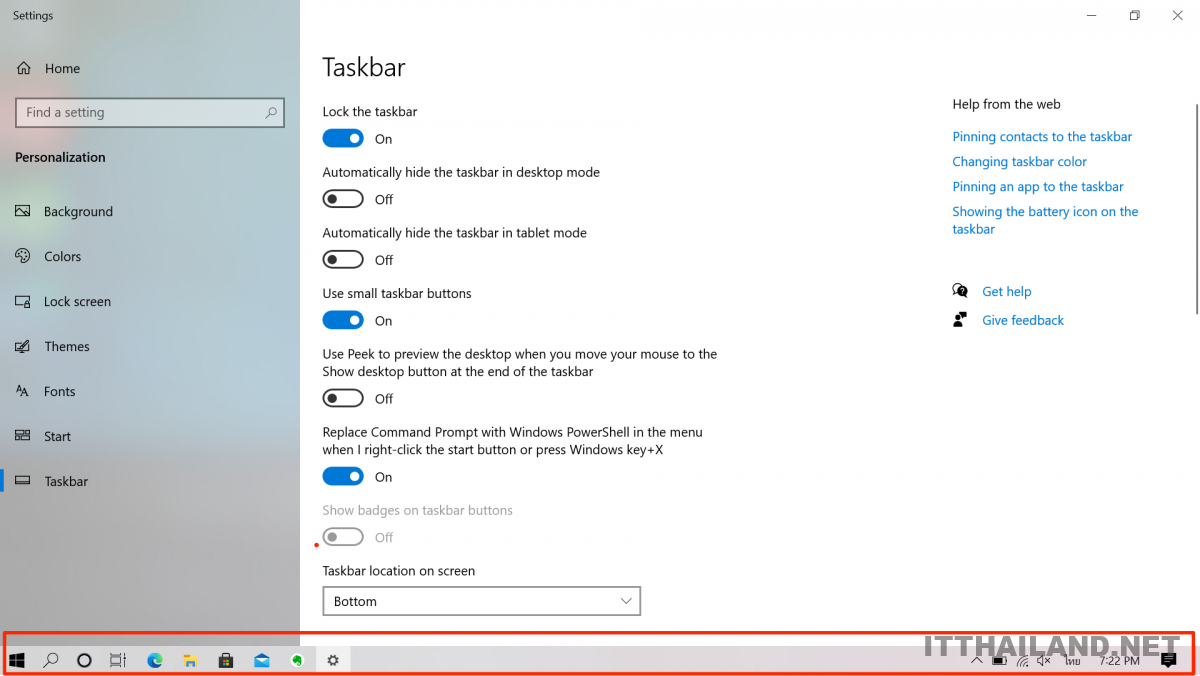The image size is (1200, 676).
Task: Click the Give feedback link
Action: click(1023, 320)
